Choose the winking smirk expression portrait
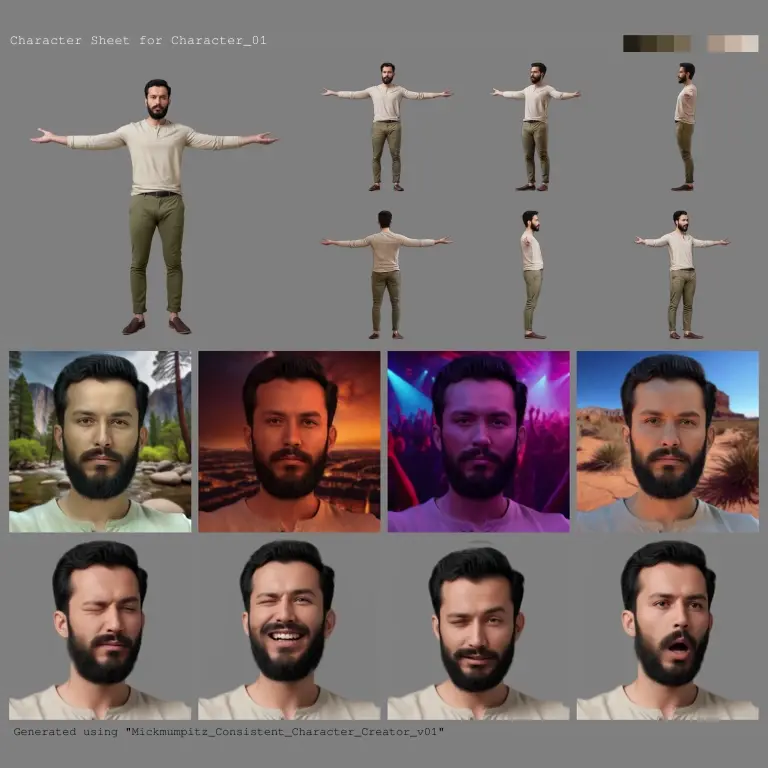 point(478,630)
